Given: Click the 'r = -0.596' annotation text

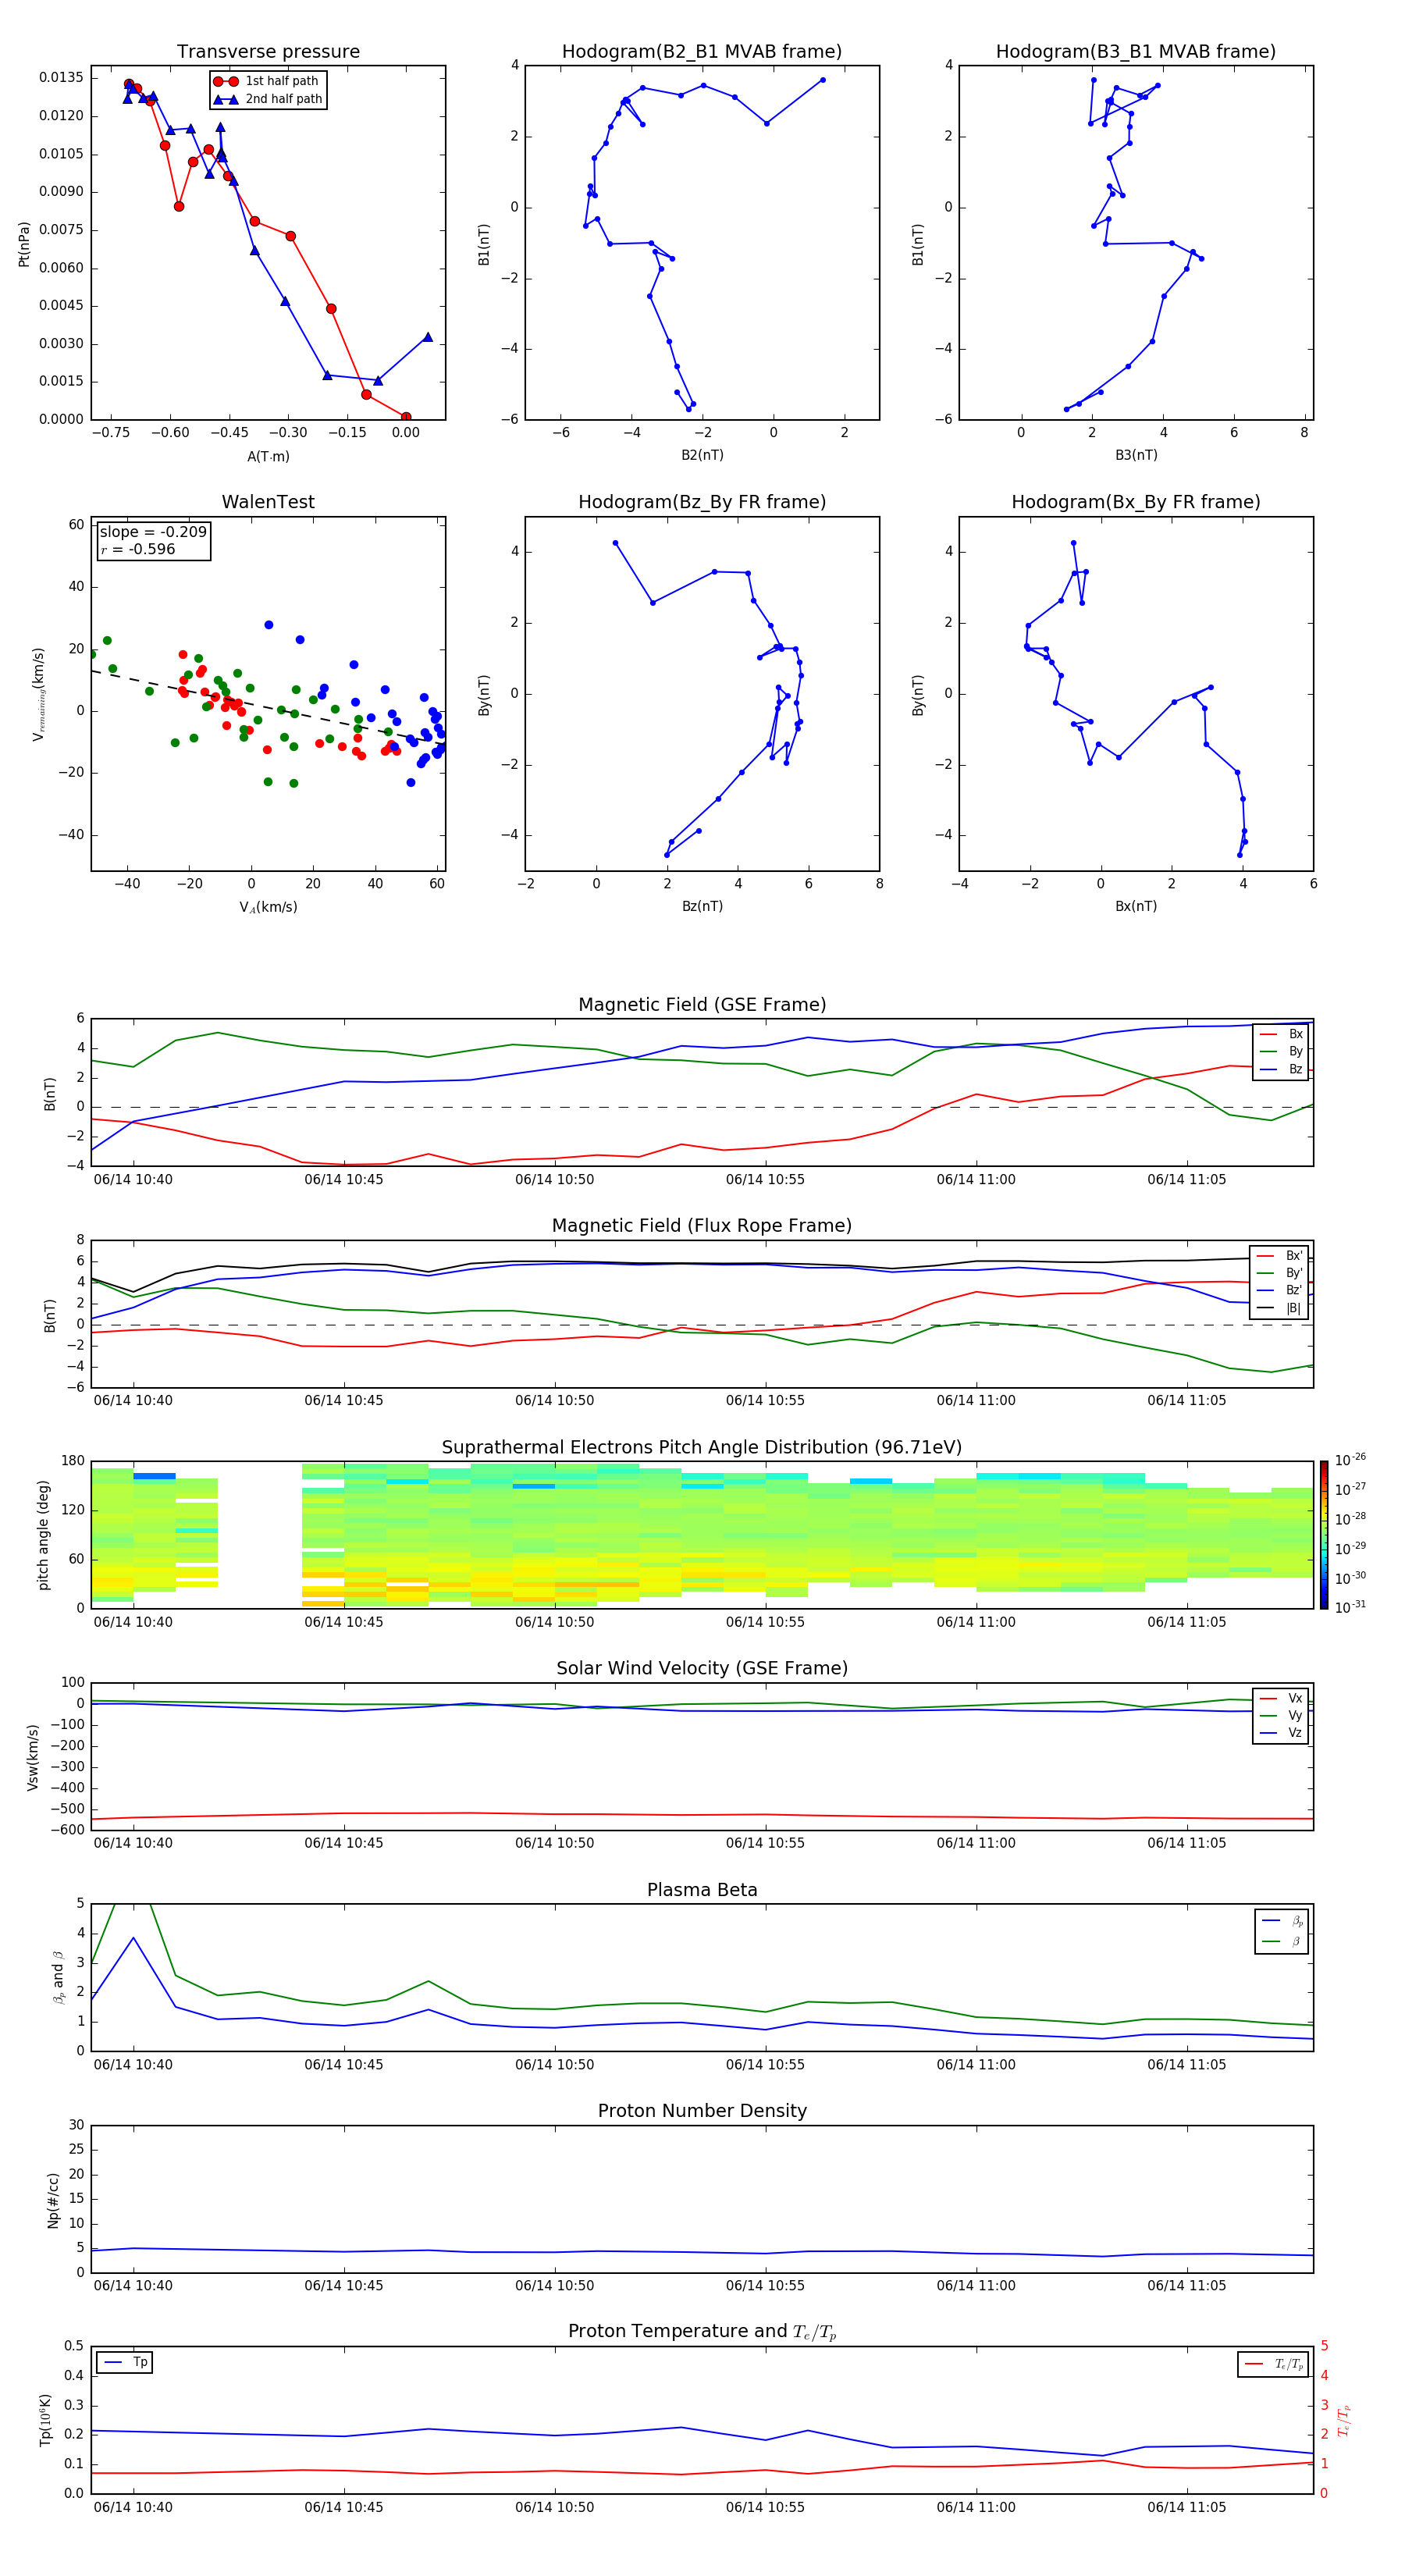Looking at the screenshot, I should 138,549.
